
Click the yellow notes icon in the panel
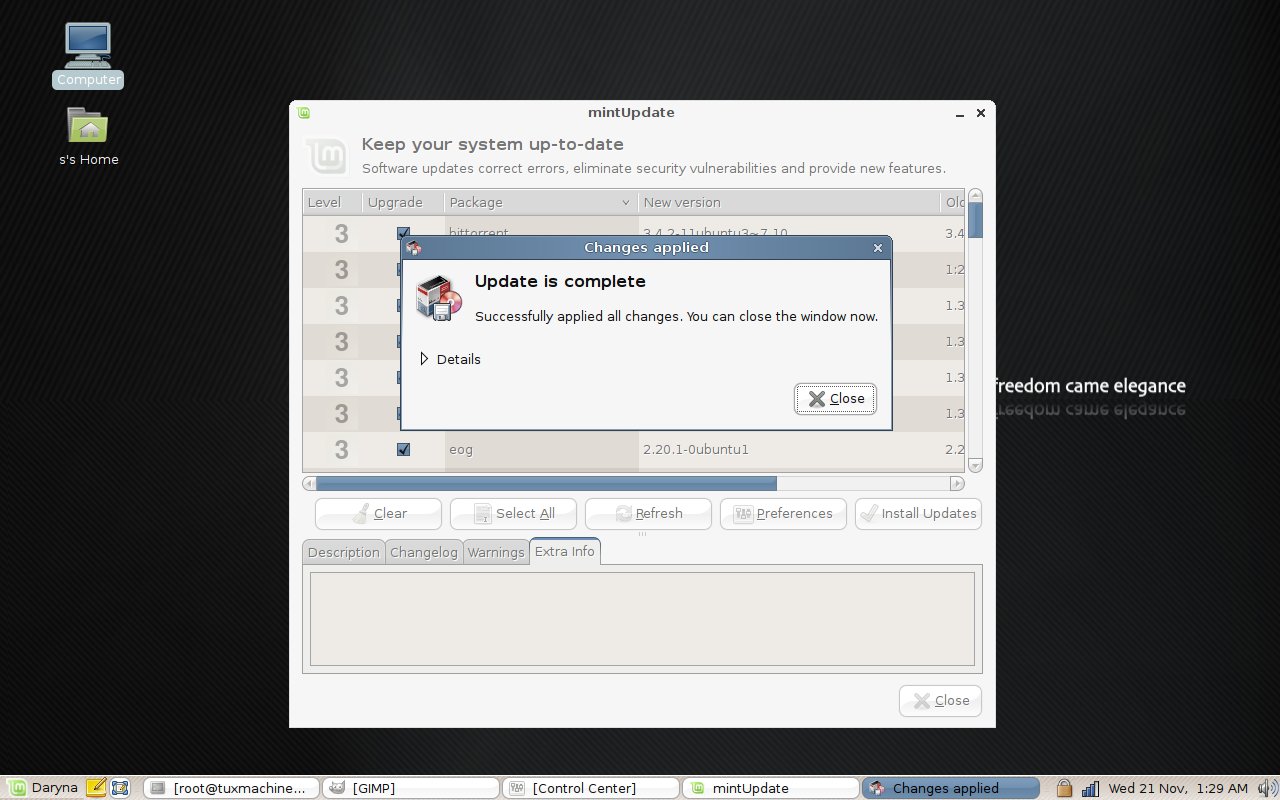96,788
